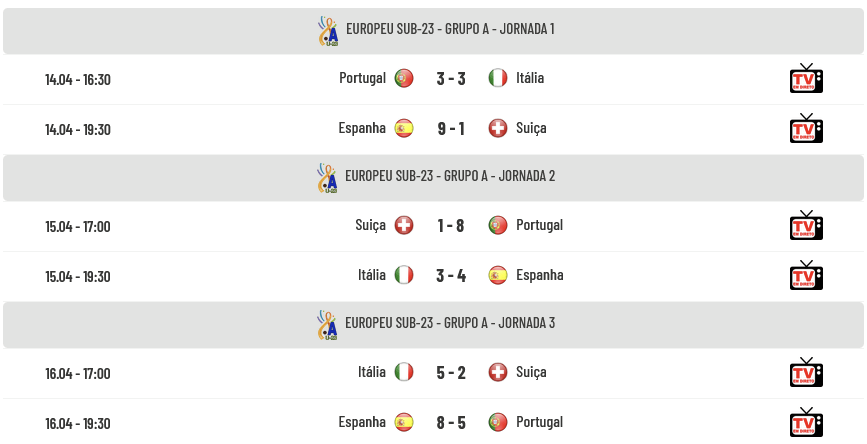Image resolution: width=867 pixels, height=444 pixels.
Task: Open TV live icon for Itália 3-4 Espanha
Action: pos(806,275)
